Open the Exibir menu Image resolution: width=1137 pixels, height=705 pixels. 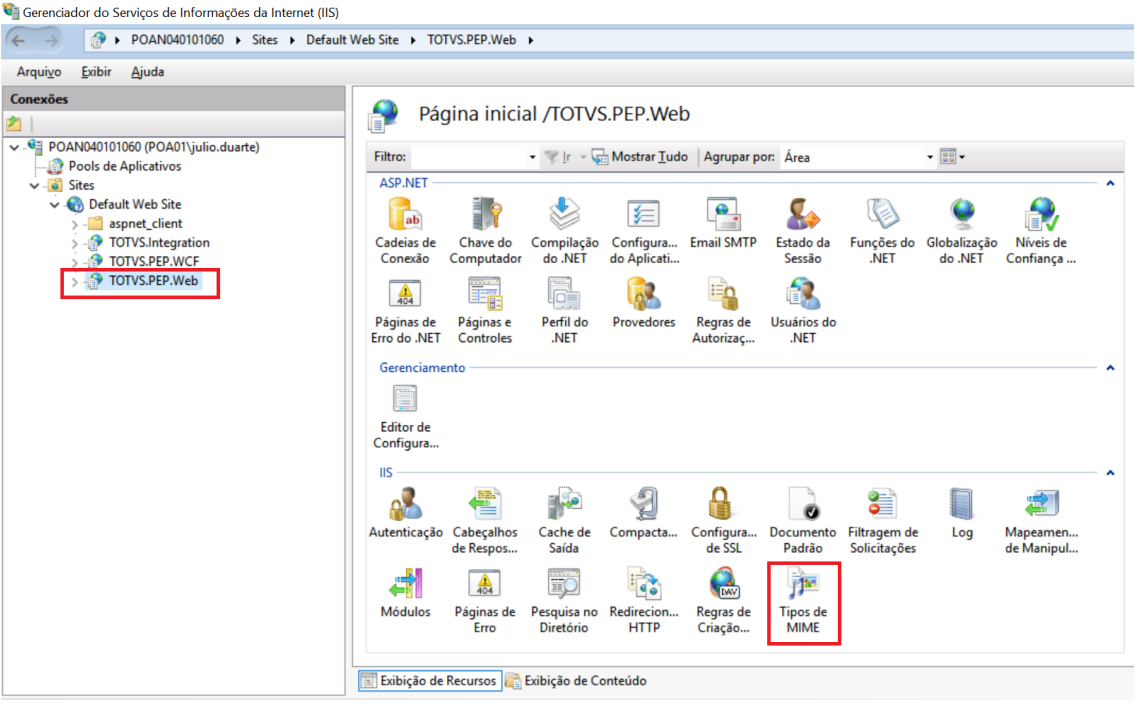(x=96, y=72)
